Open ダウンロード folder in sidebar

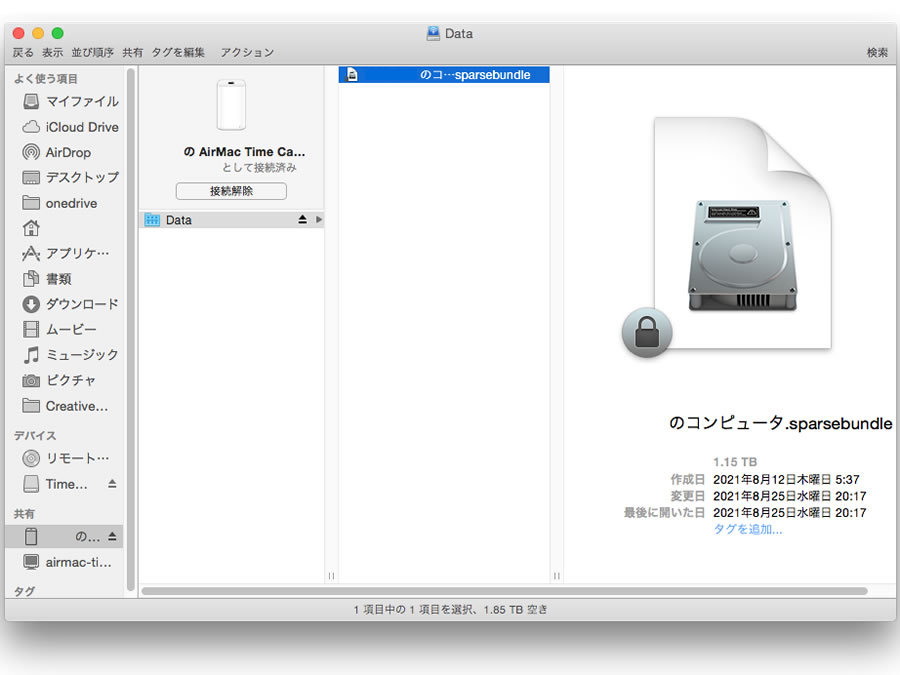pyautogui.click(x=70, y=304)
